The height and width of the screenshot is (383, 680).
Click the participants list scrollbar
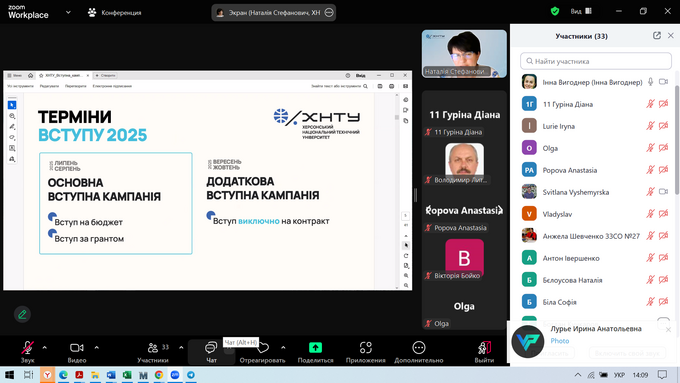tap(677, 140)
